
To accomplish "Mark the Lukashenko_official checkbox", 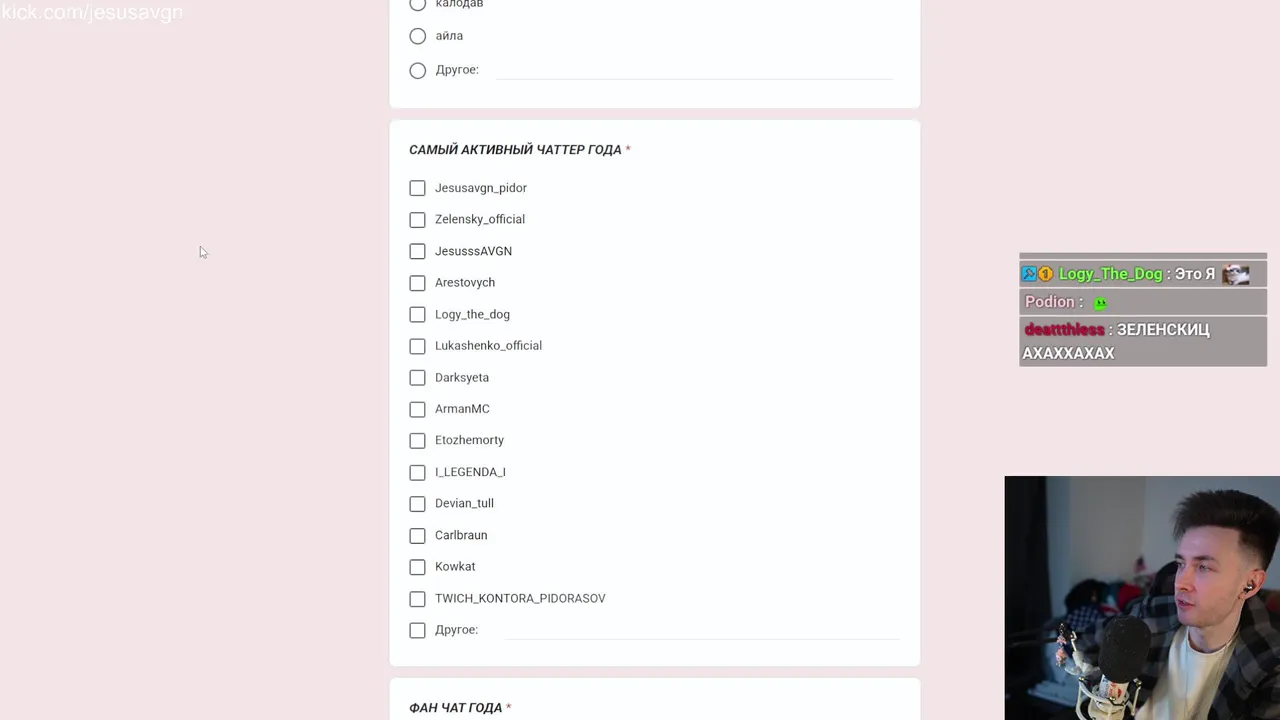I will (417, 346).
